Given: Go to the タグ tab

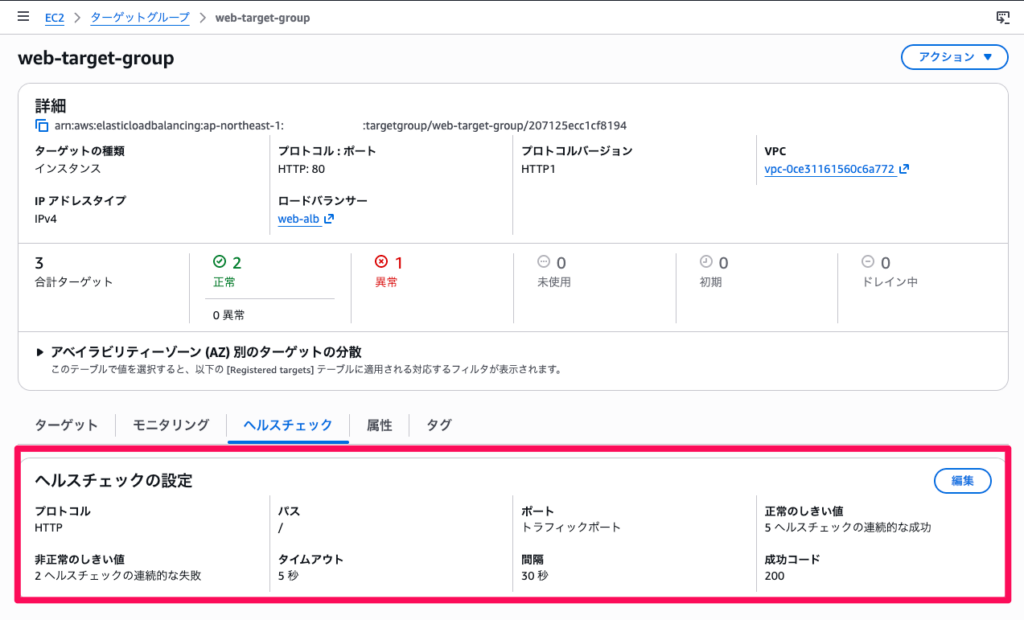Looking at the screenshot, I should (x=439, y=425).
